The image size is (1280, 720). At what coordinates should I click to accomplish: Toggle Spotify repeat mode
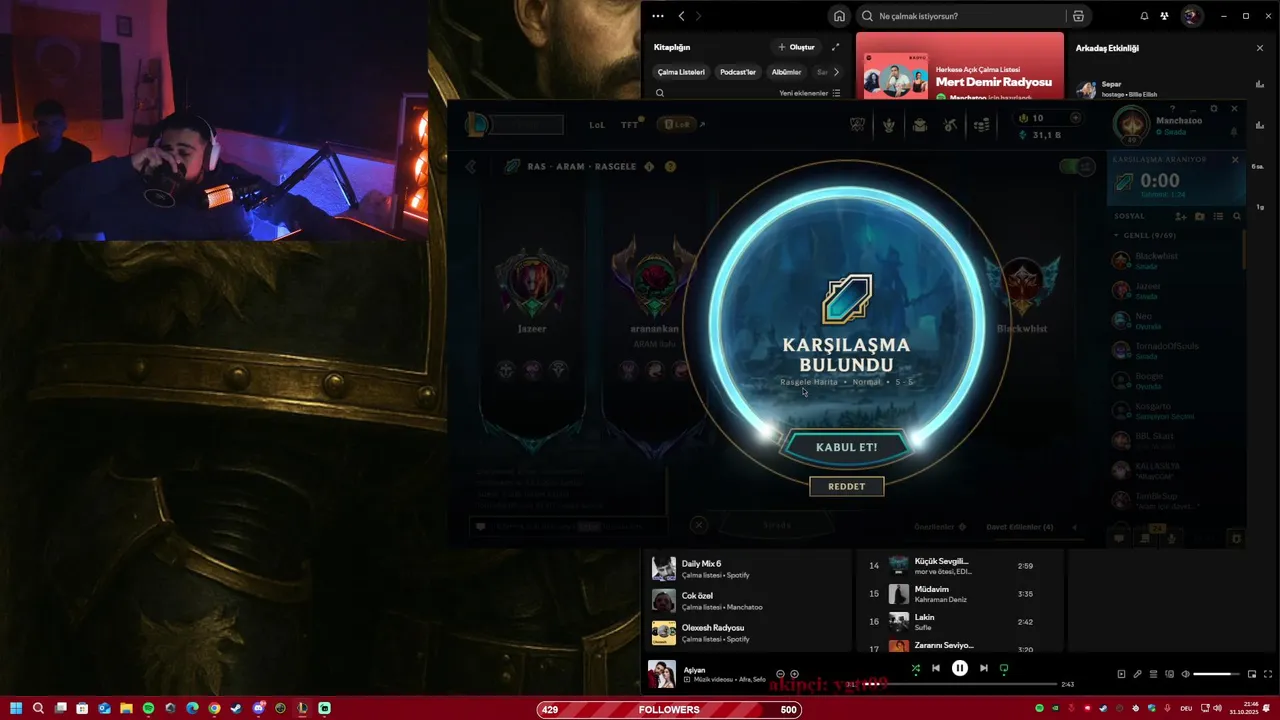1004,668
